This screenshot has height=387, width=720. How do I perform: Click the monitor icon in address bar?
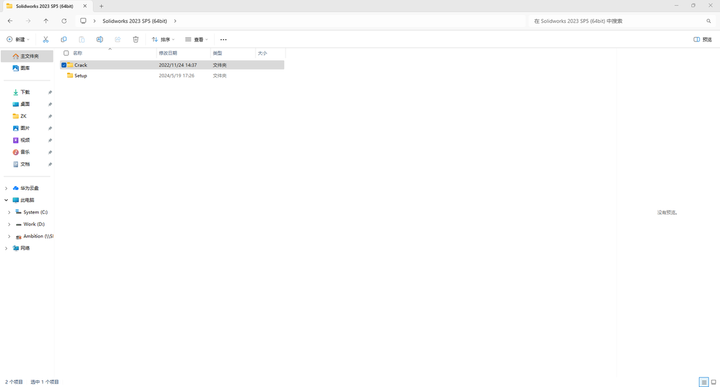pos(83,21)
